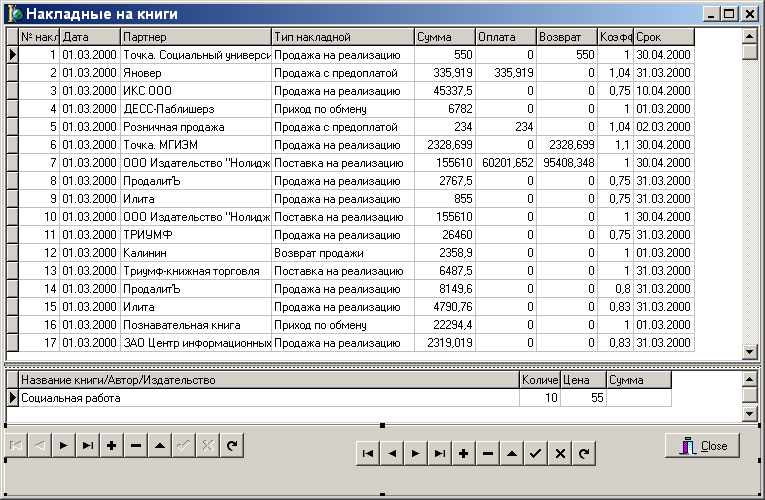Refresh data with left navigator refresh button
Screen dimensions: 765x500
point(232,445)
